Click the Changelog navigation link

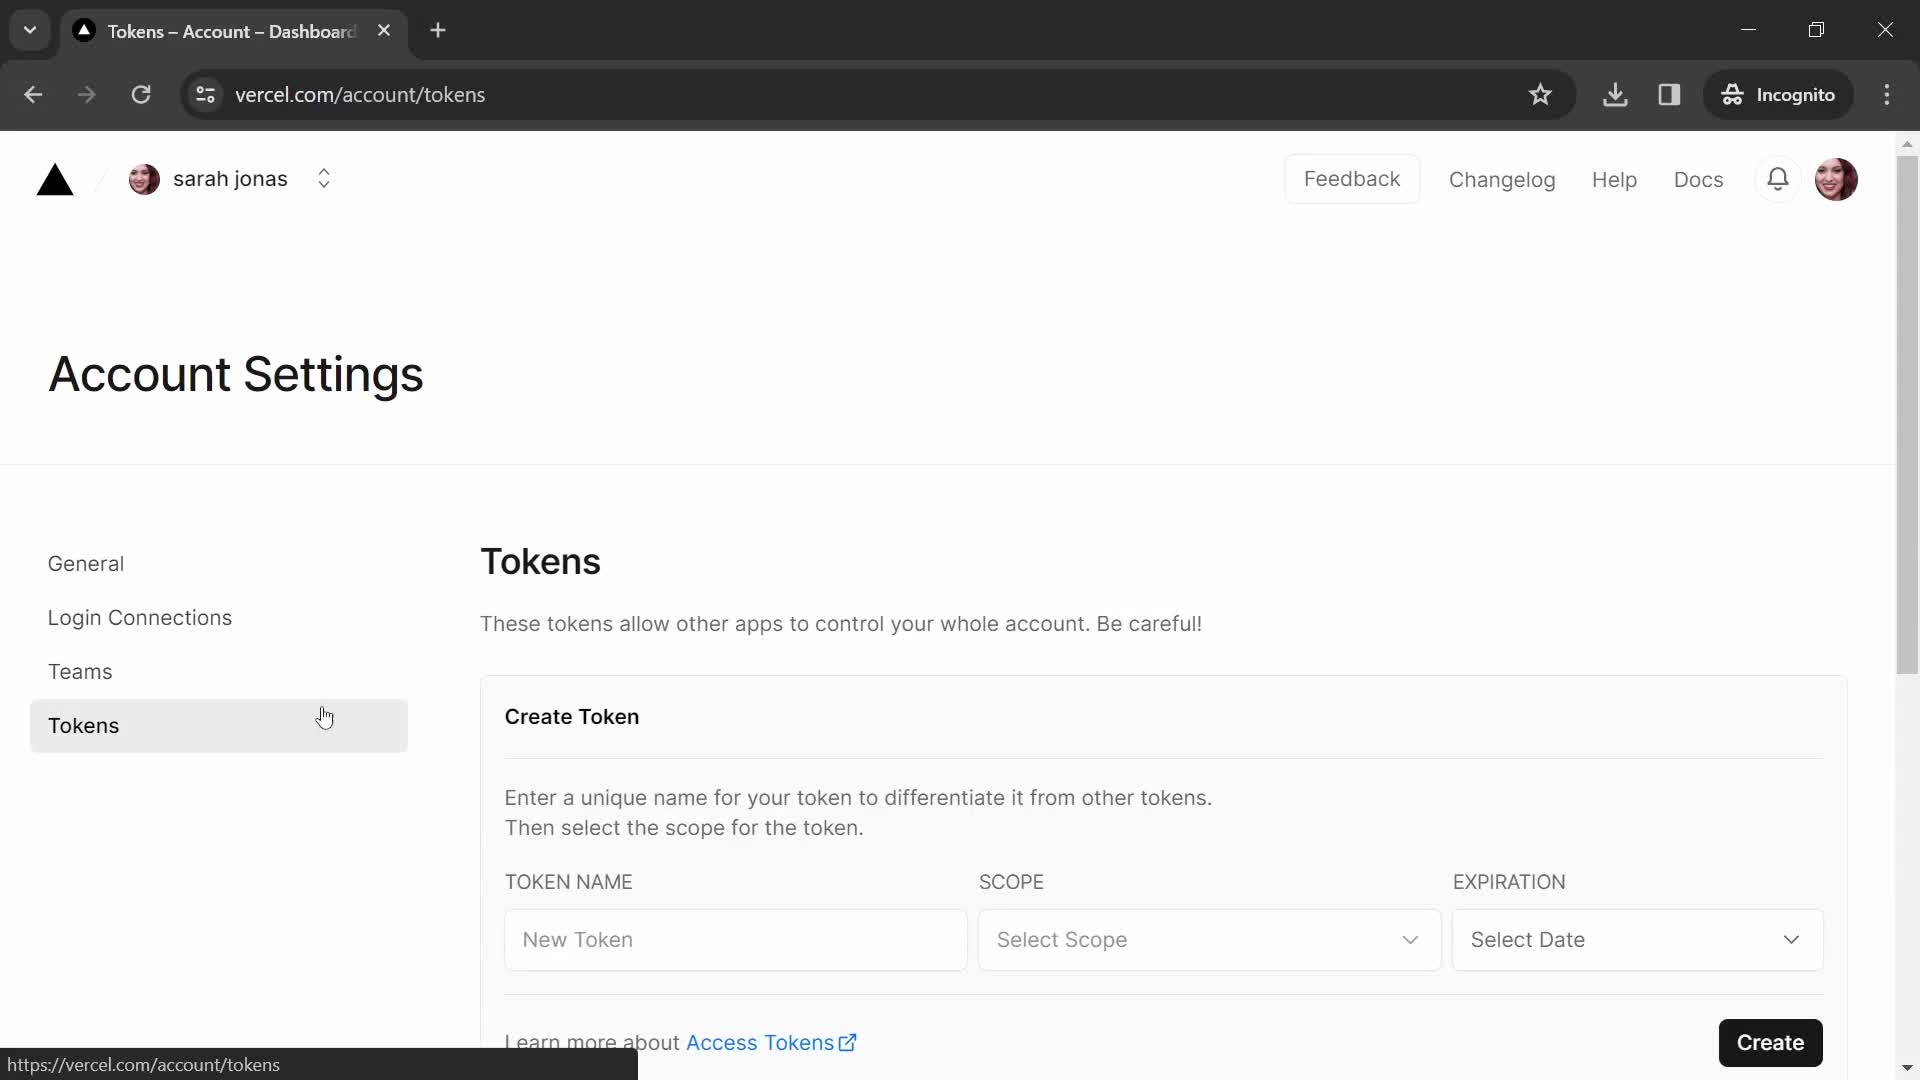1502,178
